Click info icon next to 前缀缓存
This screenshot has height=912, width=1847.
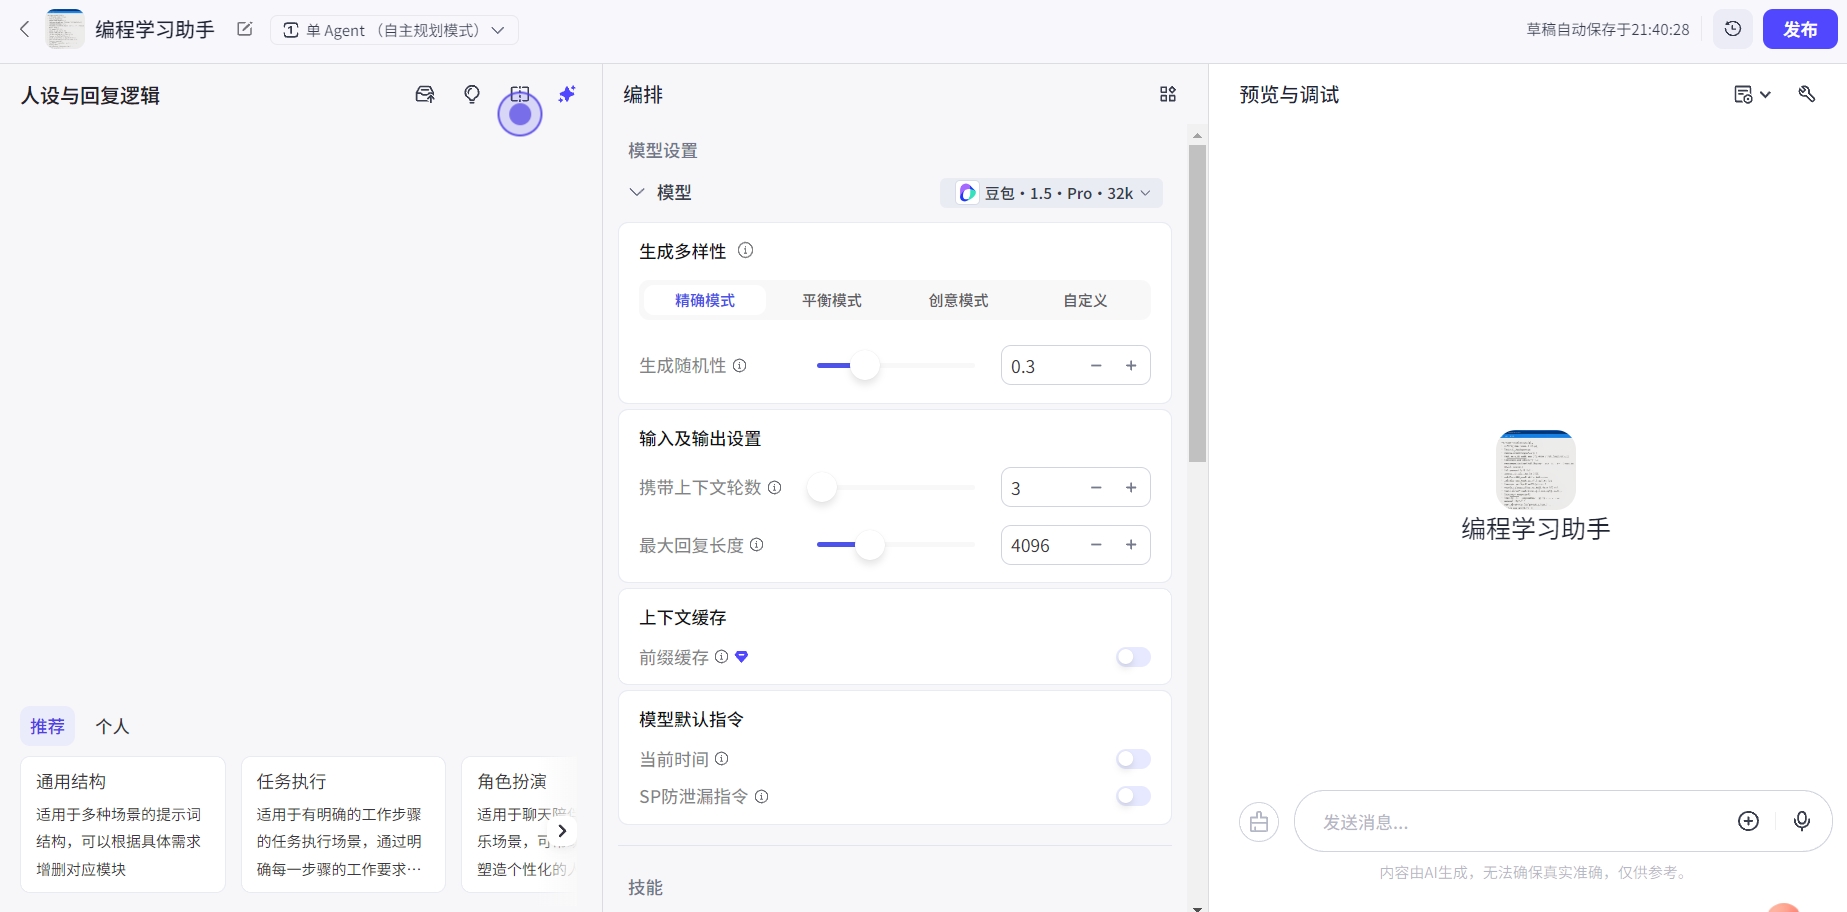(722, 657)
